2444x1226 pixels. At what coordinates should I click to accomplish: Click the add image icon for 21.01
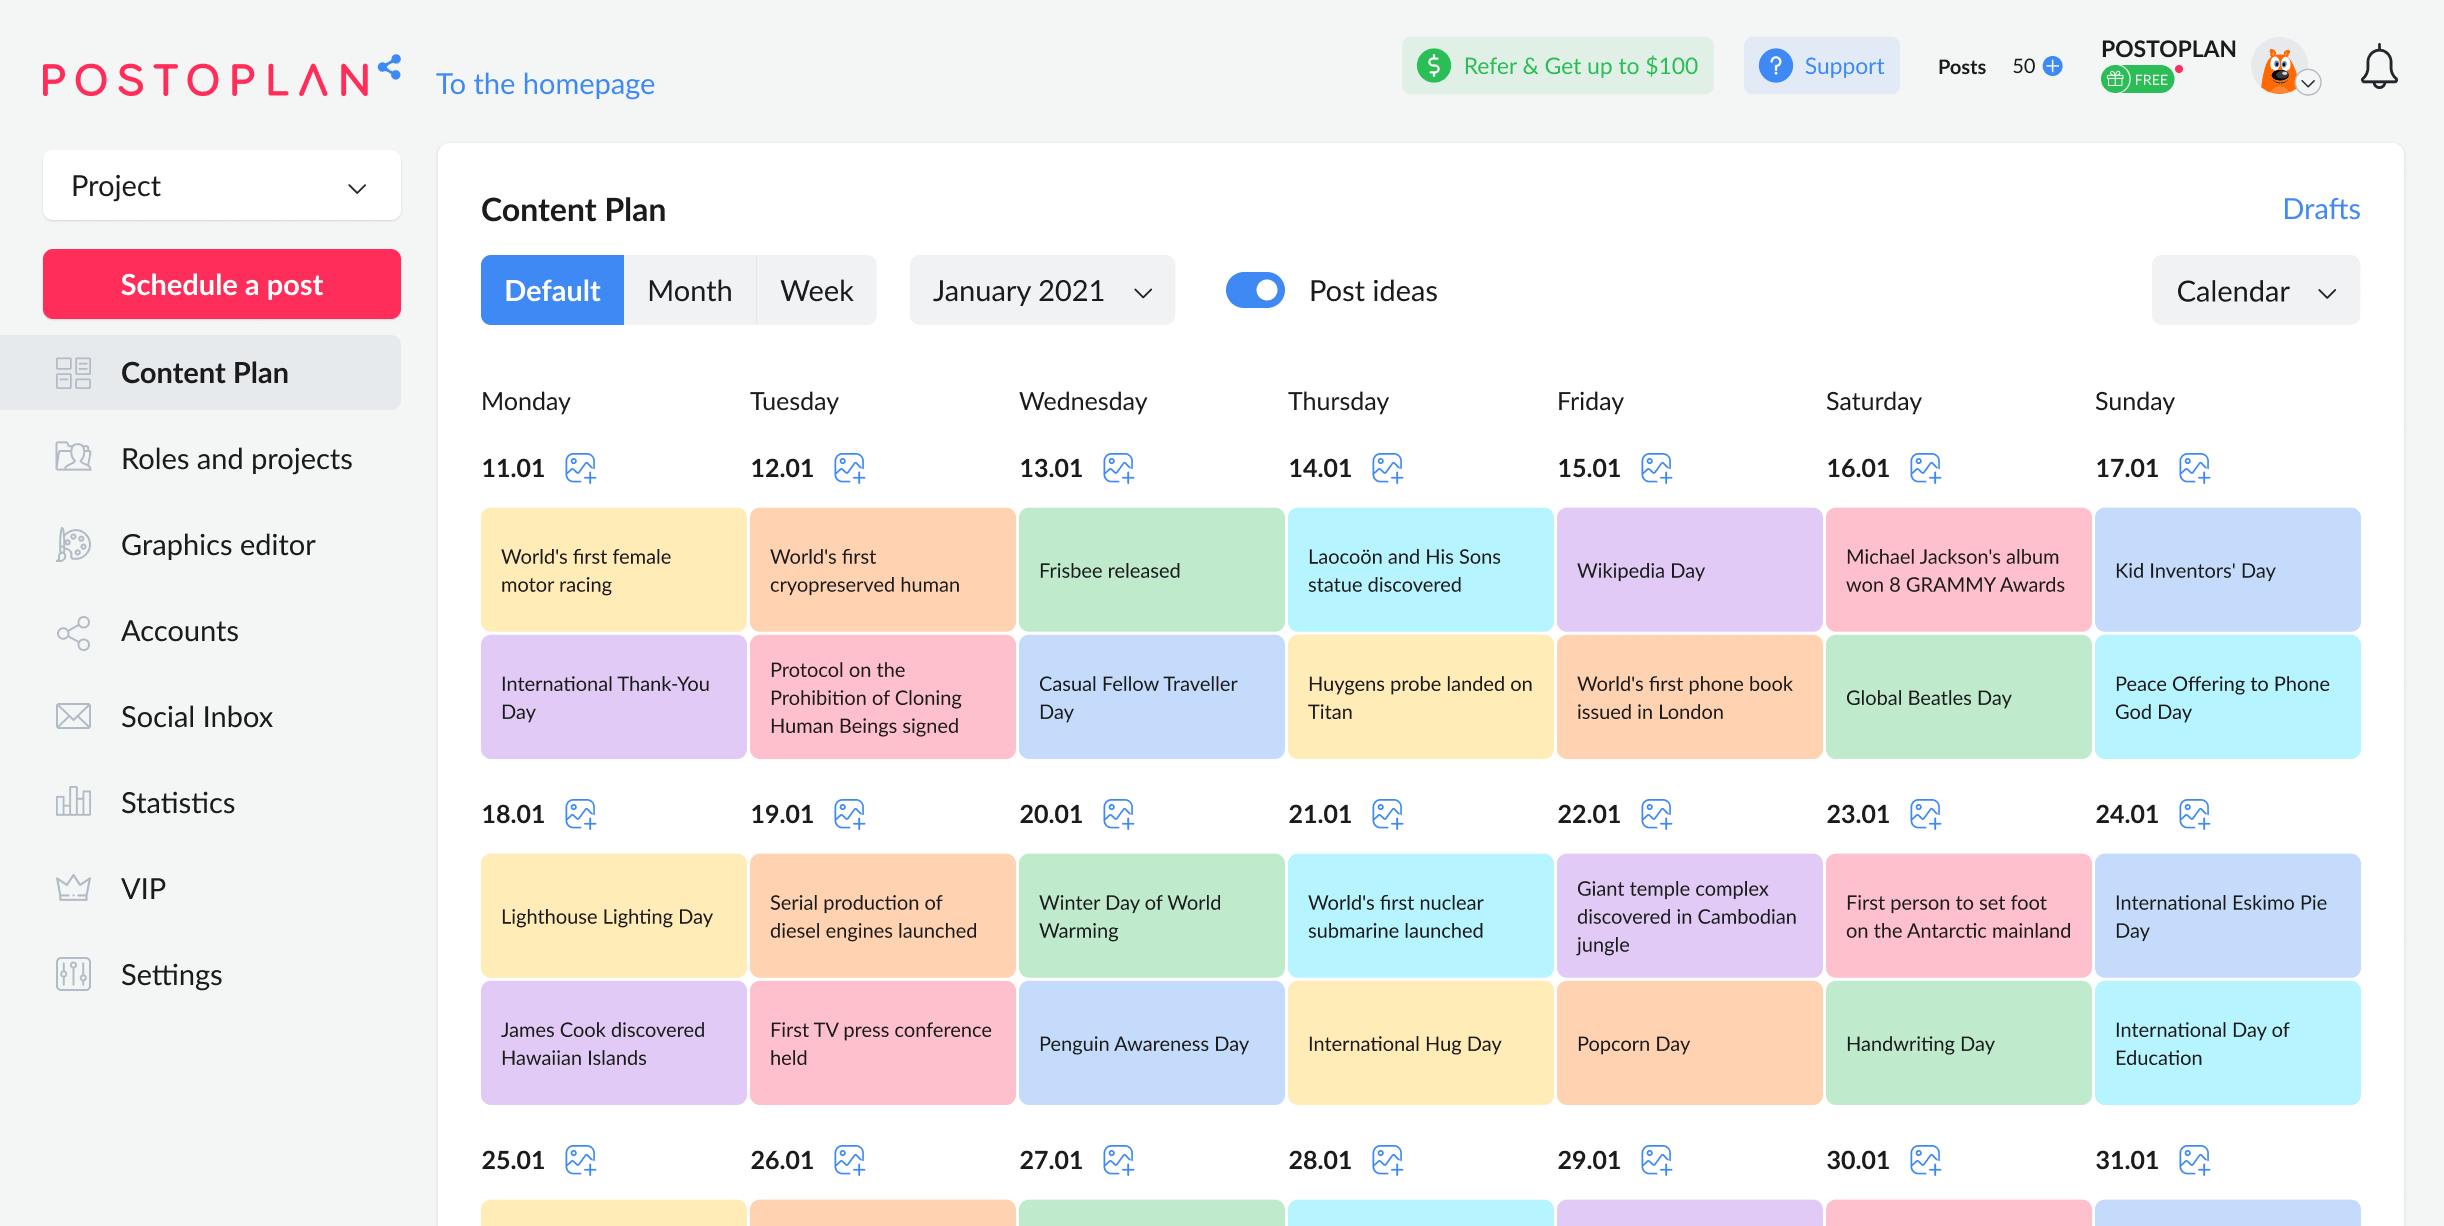(x=1387, y=814)
